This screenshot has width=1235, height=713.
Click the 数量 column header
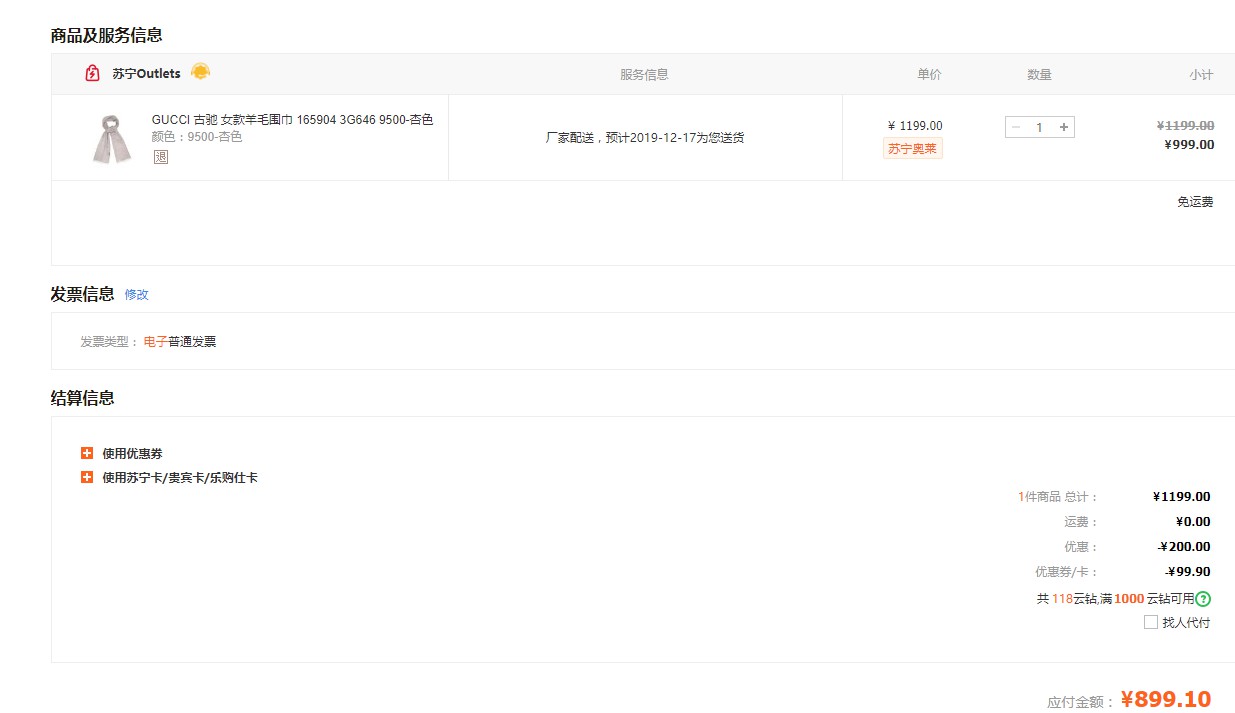pyautogui.click(x=1039, y=75)
